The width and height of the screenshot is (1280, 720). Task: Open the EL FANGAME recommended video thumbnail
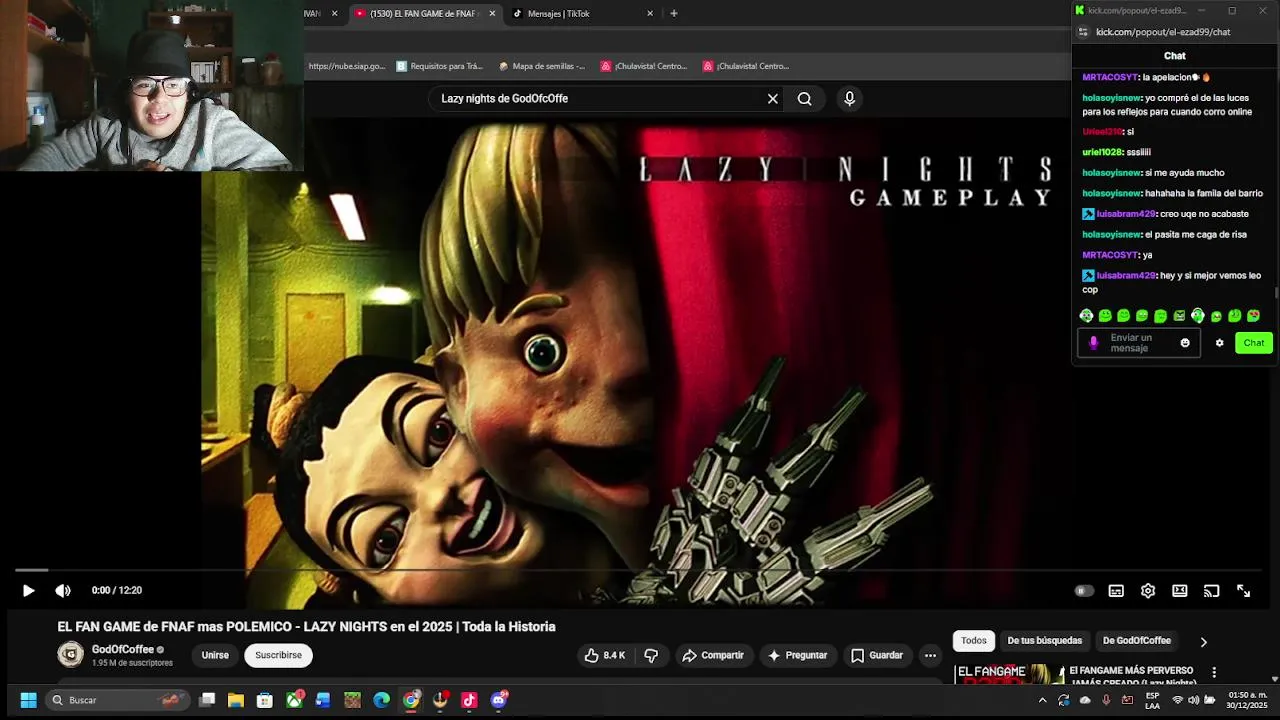click(1009, 674)
